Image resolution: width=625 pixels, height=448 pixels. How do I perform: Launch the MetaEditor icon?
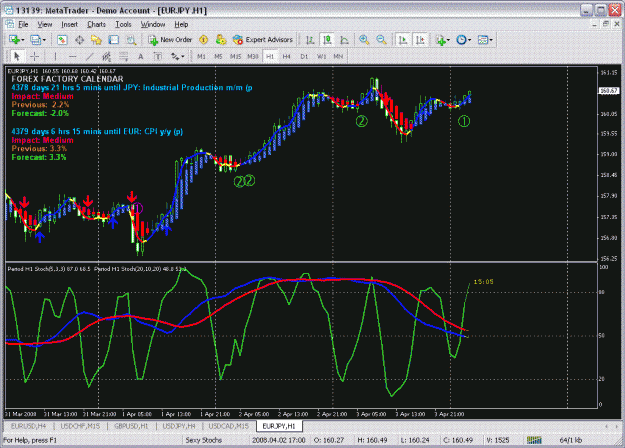(204, 39)
